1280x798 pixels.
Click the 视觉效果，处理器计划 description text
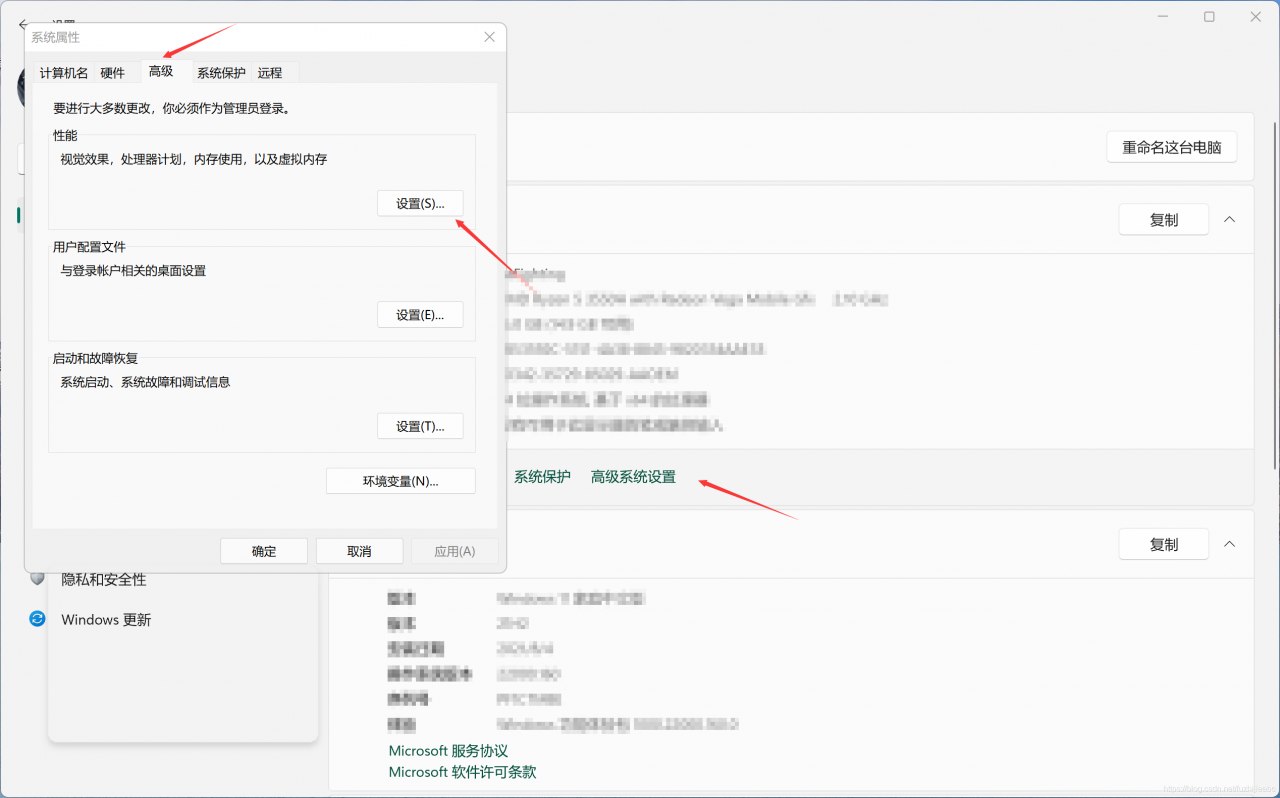tap(194, 159)
